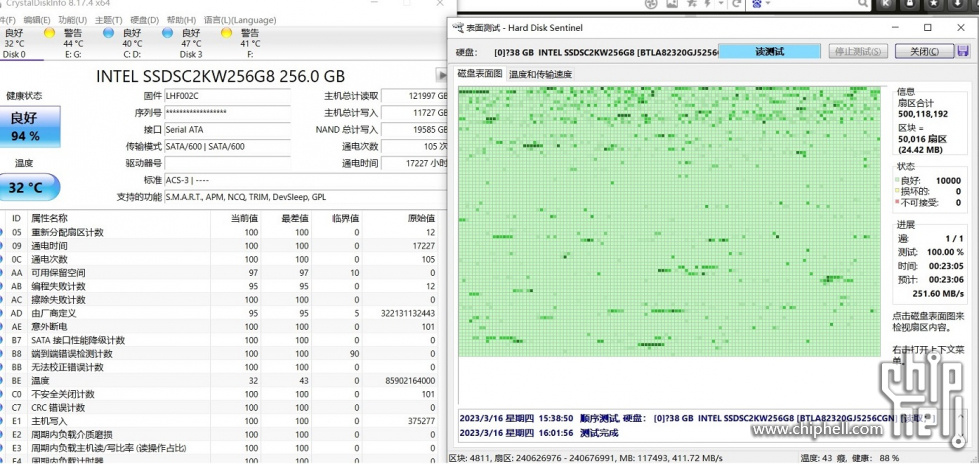Image resolution: width=979 pixels, height=464 pixels.
Task: Click the 属性名称 column header
Action: pyautogui.click(x=117, y=218)
